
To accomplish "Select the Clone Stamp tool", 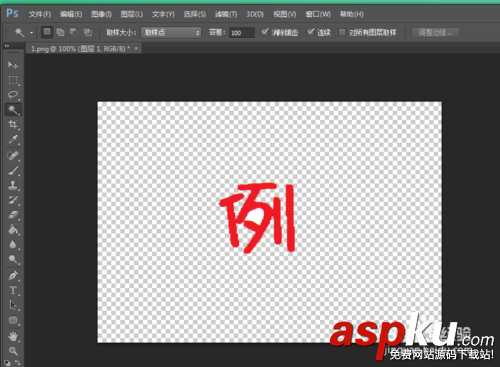I will pos(13,185).
